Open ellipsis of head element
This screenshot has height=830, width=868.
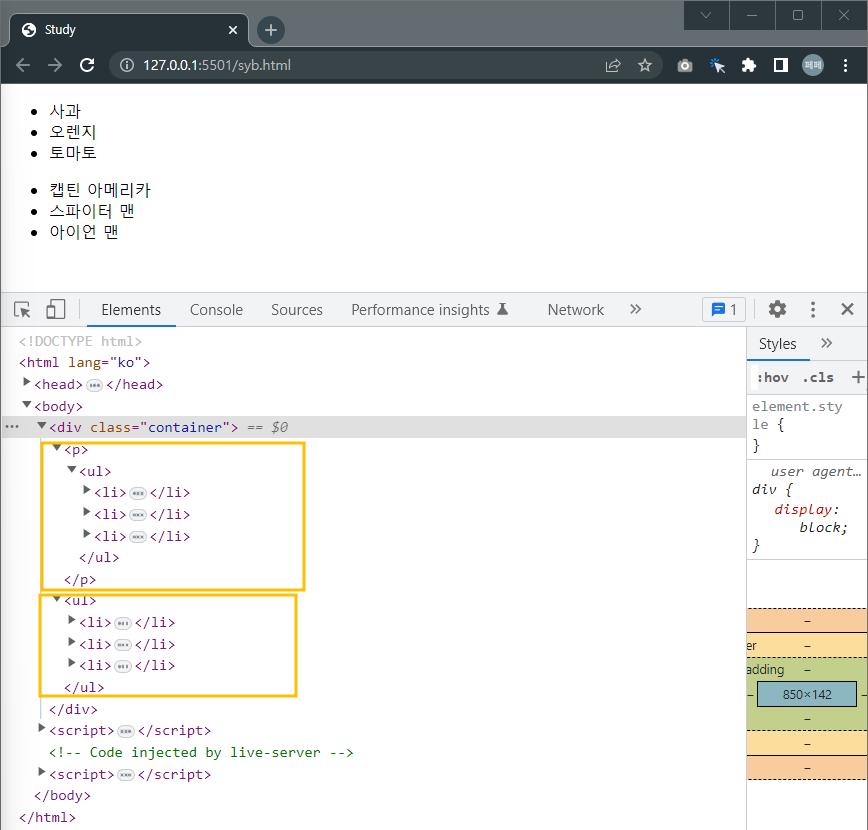pyautogui.click(x=95, y=385)
